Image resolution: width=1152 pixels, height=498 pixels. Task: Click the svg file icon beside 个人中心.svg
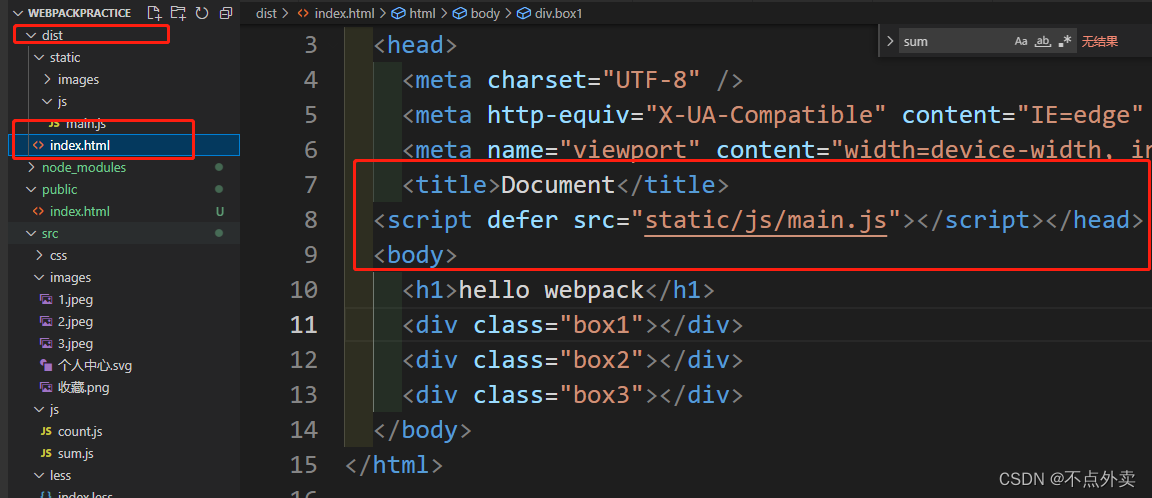tap(46, 366)
